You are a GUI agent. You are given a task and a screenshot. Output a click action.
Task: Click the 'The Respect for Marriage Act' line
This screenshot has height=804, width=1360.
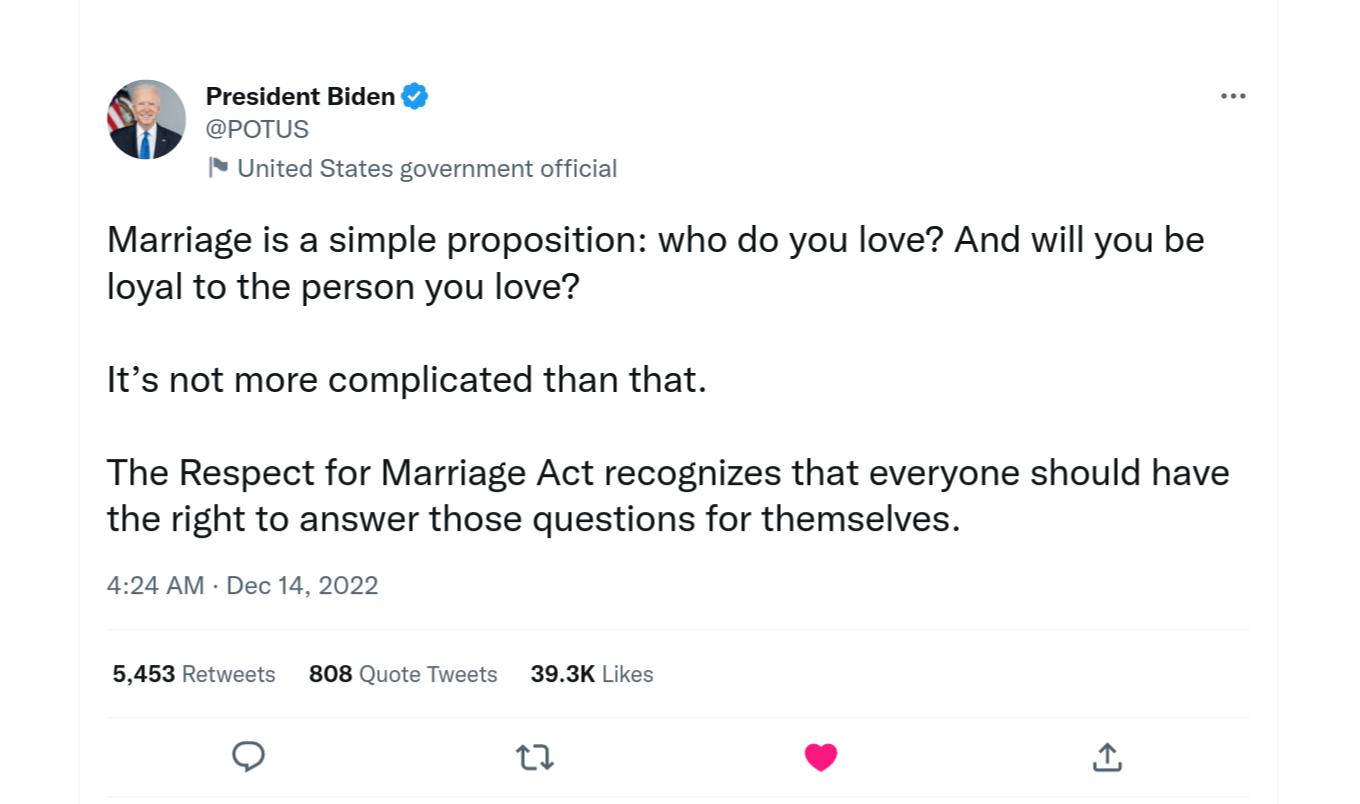[667, 472]
